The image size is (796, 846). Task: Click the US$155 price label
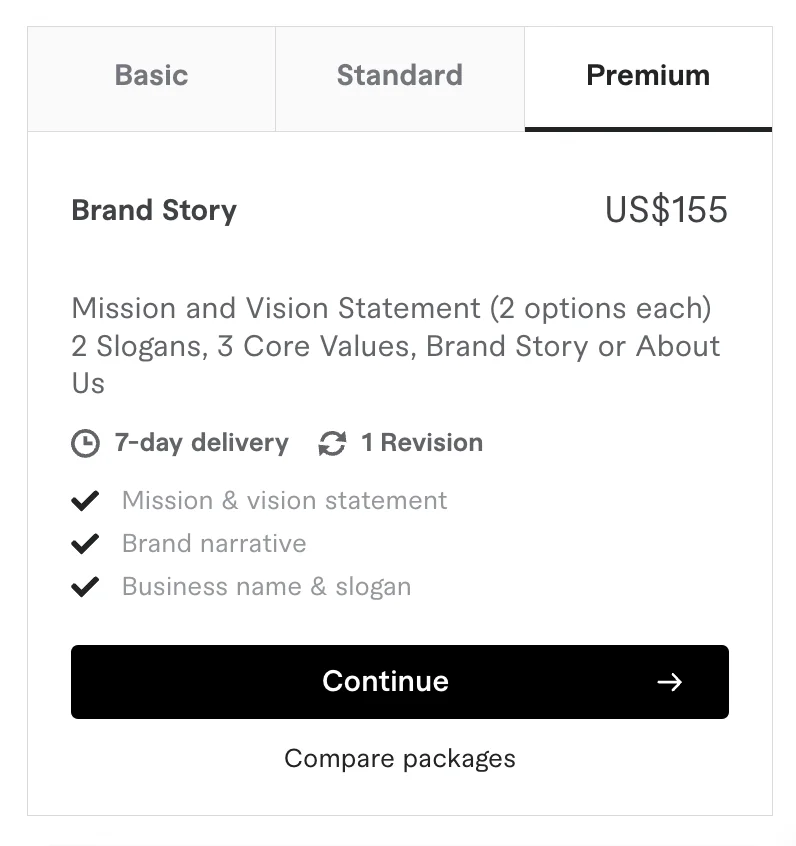click(x=667, y=210)
